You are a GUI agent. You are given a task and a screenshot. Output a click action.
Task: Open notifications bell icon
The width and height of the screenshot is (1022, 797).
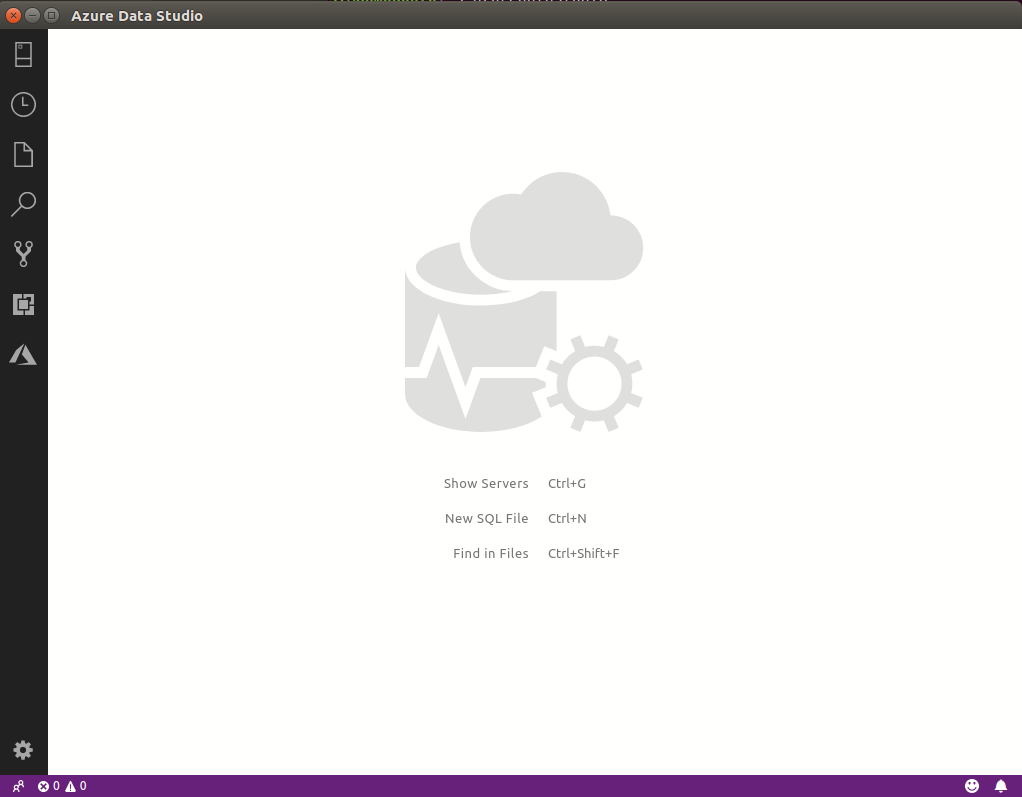[x=1001, y=786]
